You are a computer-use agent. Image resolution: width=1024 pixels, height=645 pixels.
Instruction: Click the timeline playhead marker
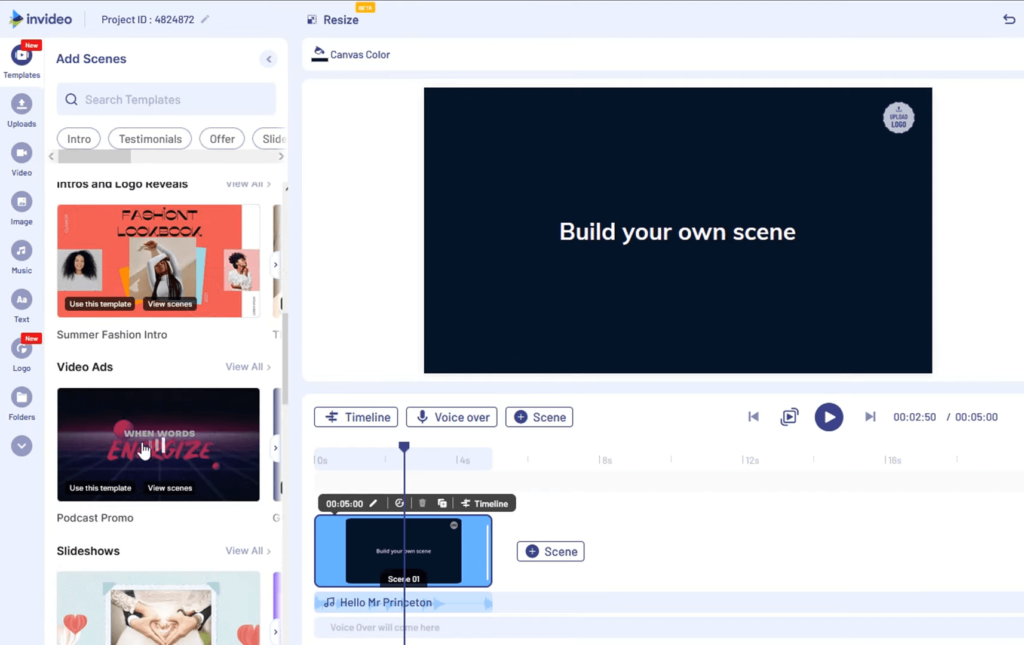(x=404, y=447)
